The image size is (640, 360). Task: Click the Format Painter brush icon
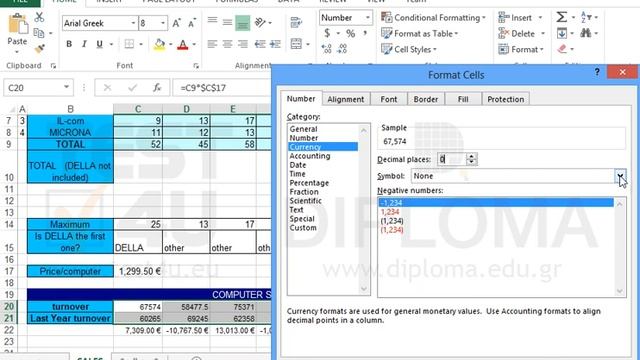40,49
